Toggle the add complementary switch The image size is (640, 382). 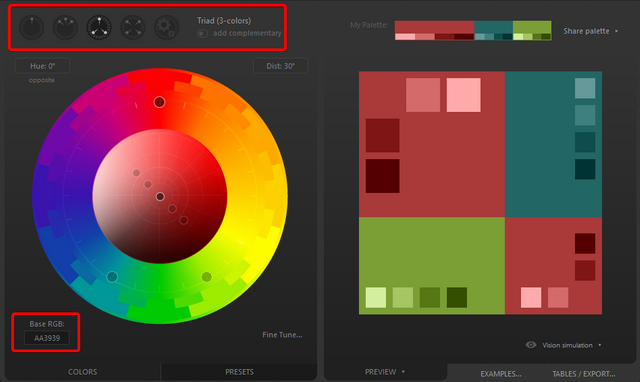(x=202, y=33)
